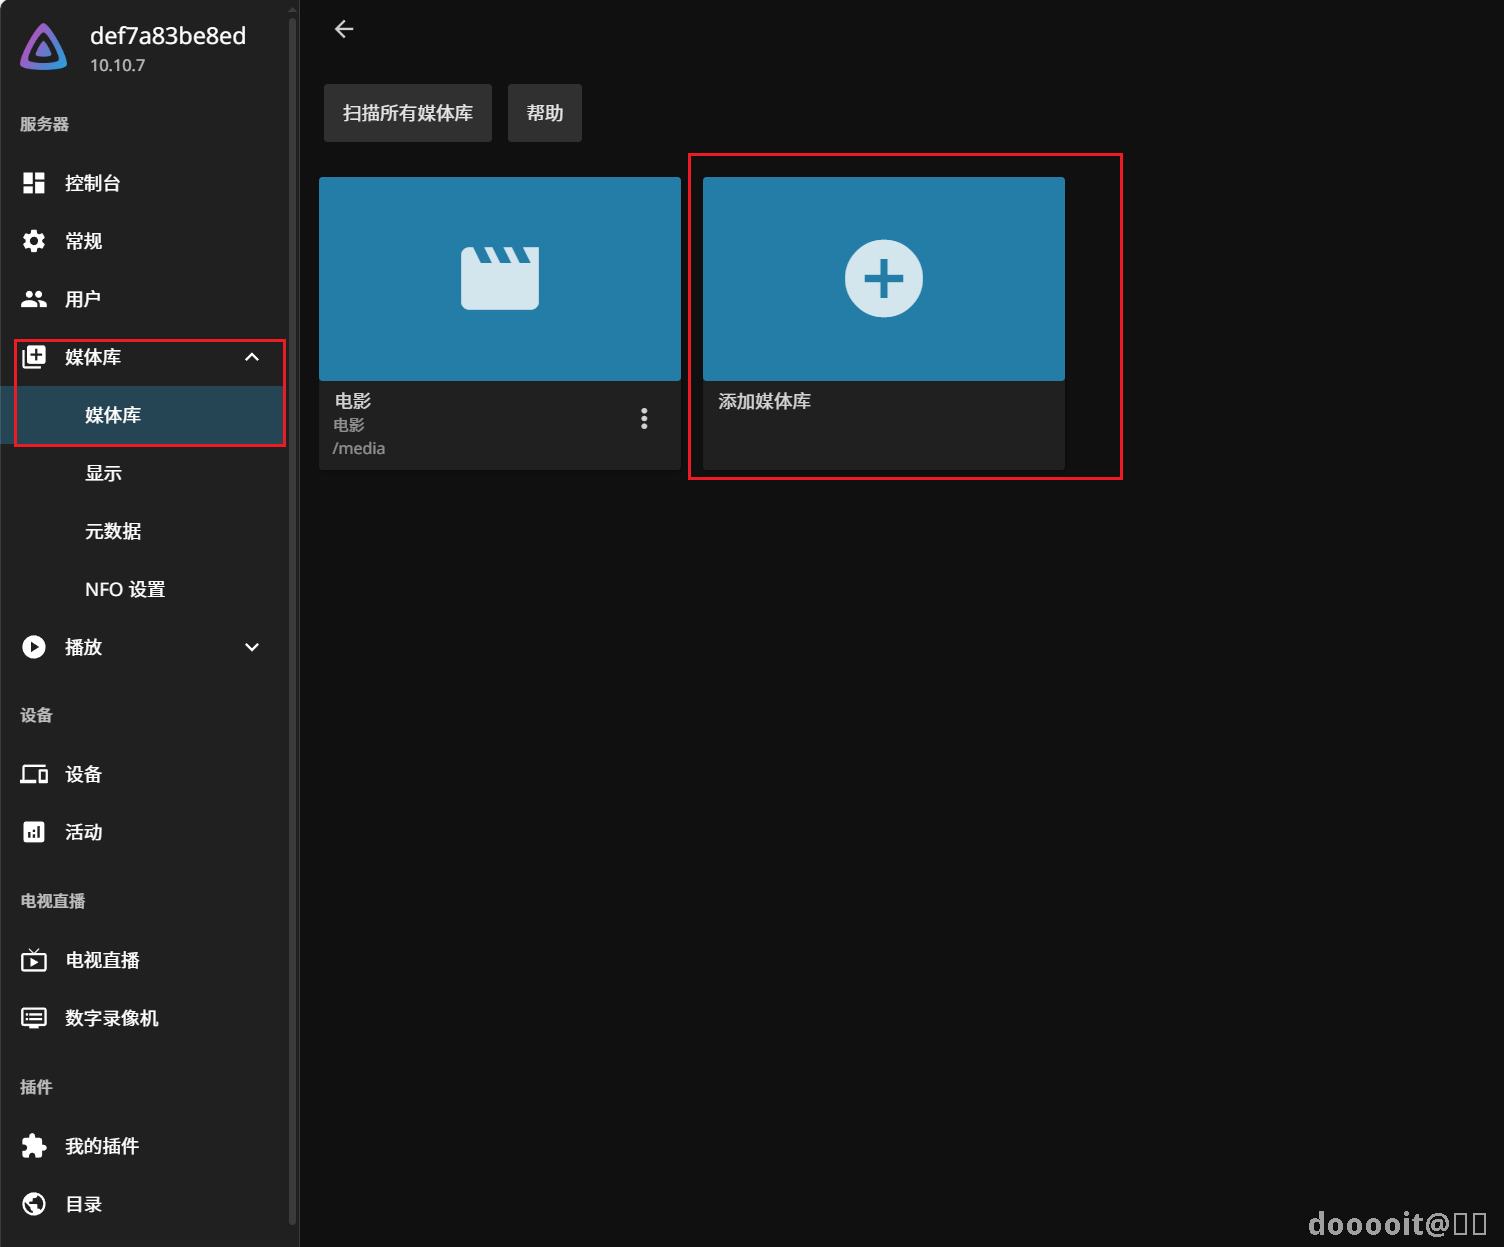Collapse the 媒体库 section chevron
The height and width of the screenshot is (1247, 1504).
(x=252, y=357)
